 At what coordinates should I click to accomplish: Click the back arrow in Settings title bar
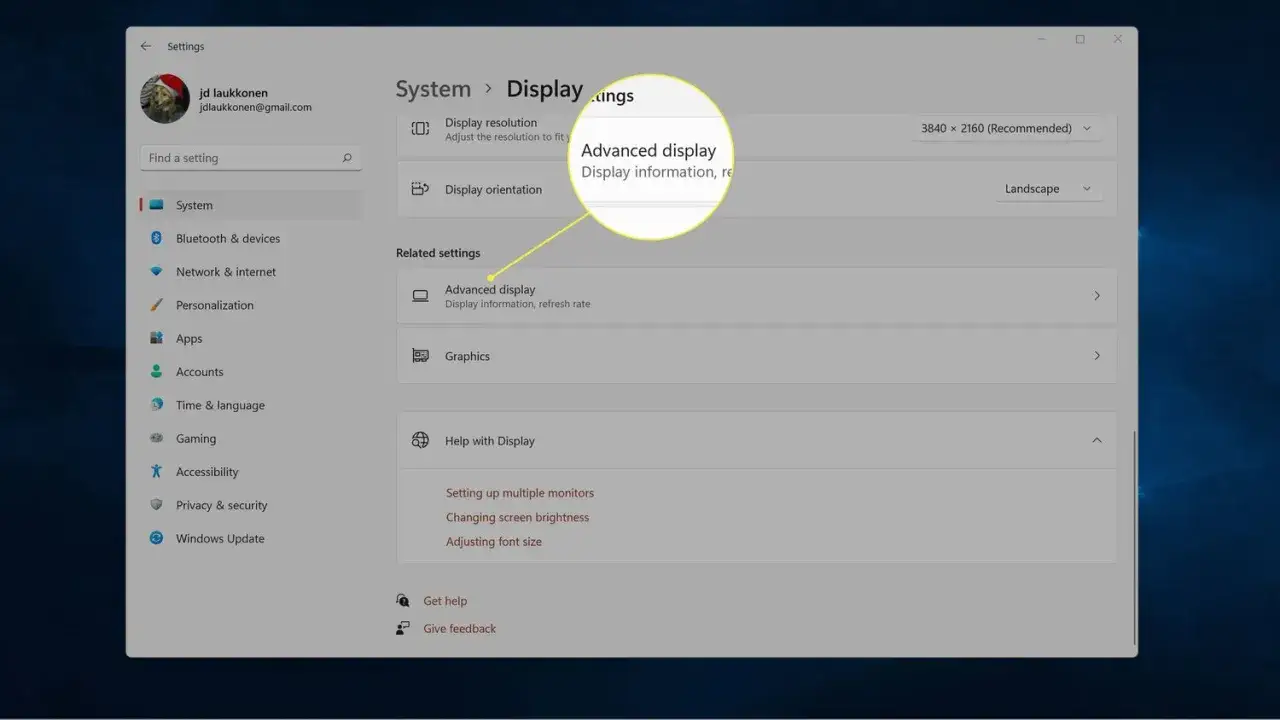[146, 46]
